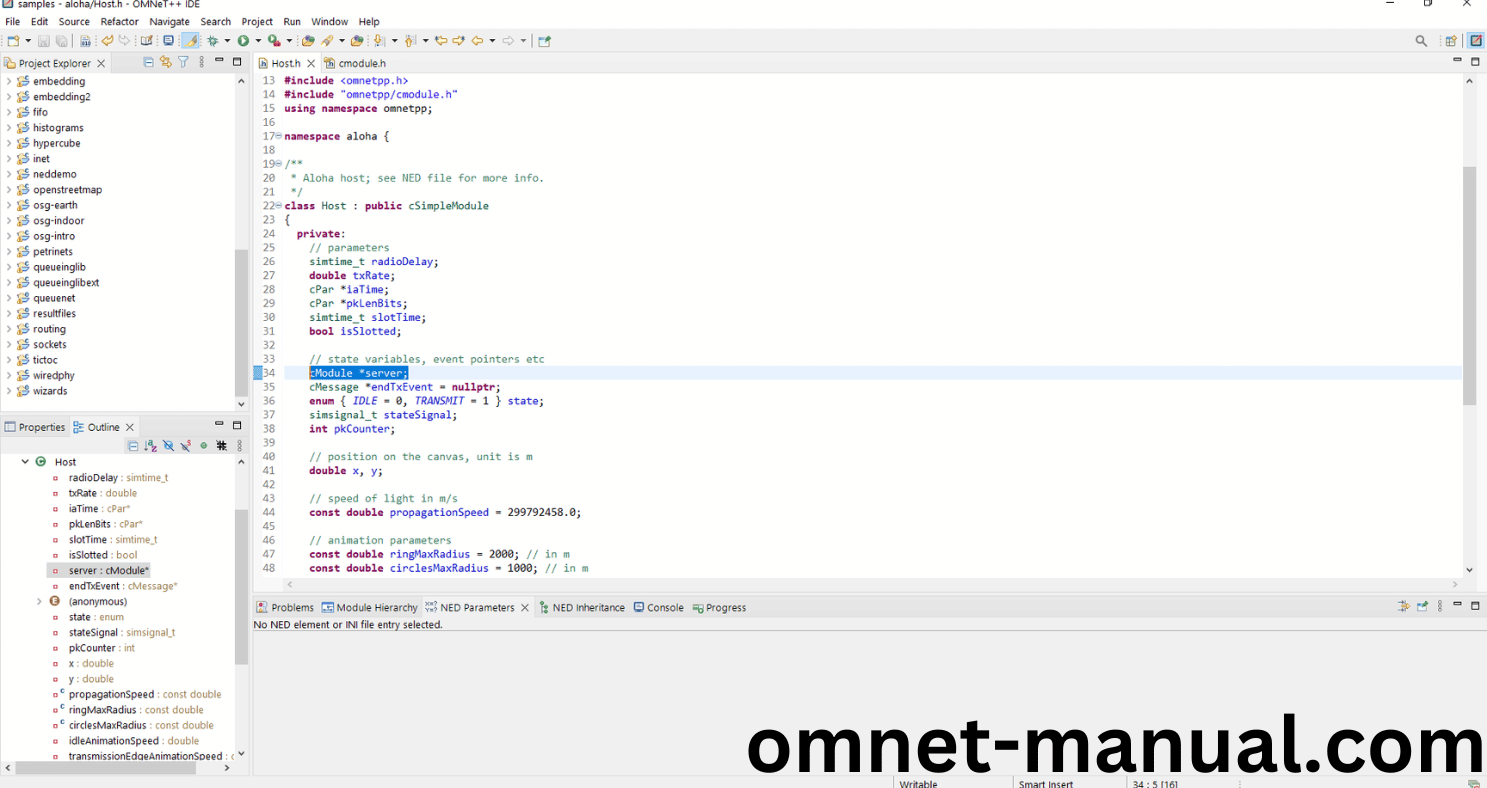Viewport: 1487px width, 788px height.
Task: Expand the tictoc project folder
Action: [9, 360]
